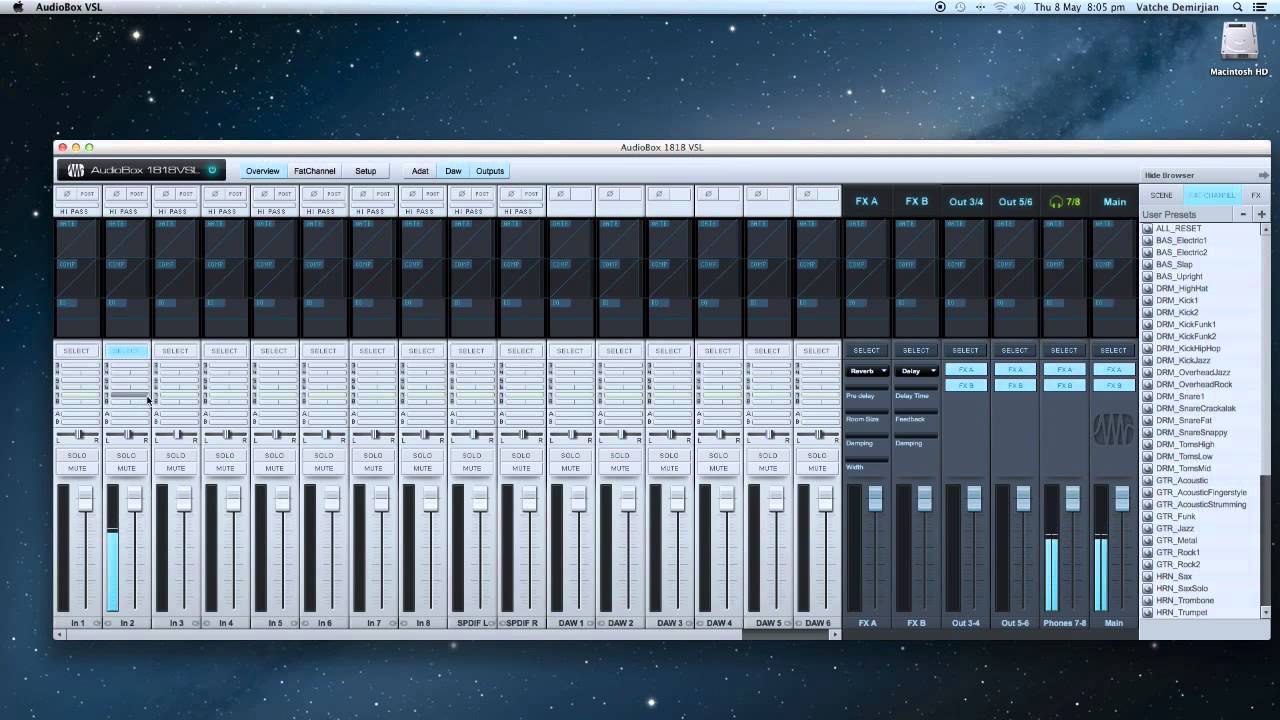Click the FX A fader handle
1280x720 pixels.
[x=876, y=498]
